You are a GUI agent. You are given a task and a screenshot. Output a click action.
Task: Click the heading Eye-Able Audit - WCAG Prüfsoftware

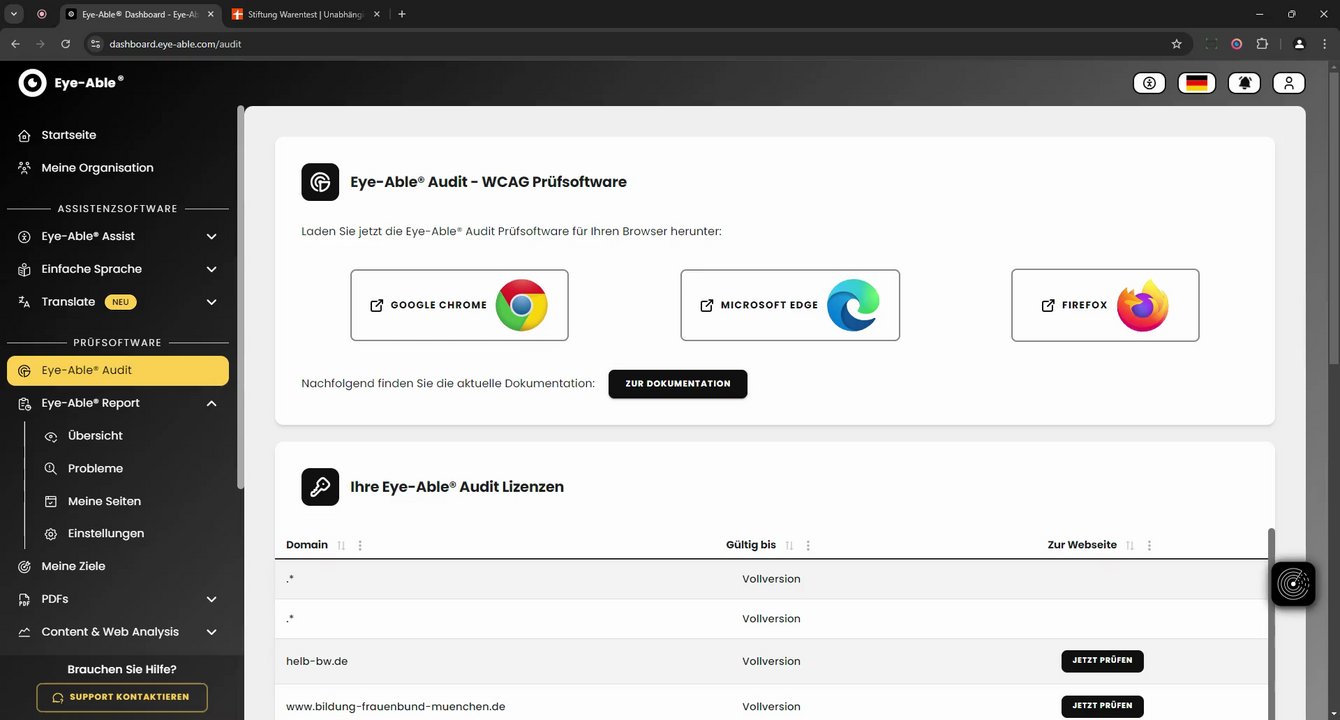click(488, 182)
